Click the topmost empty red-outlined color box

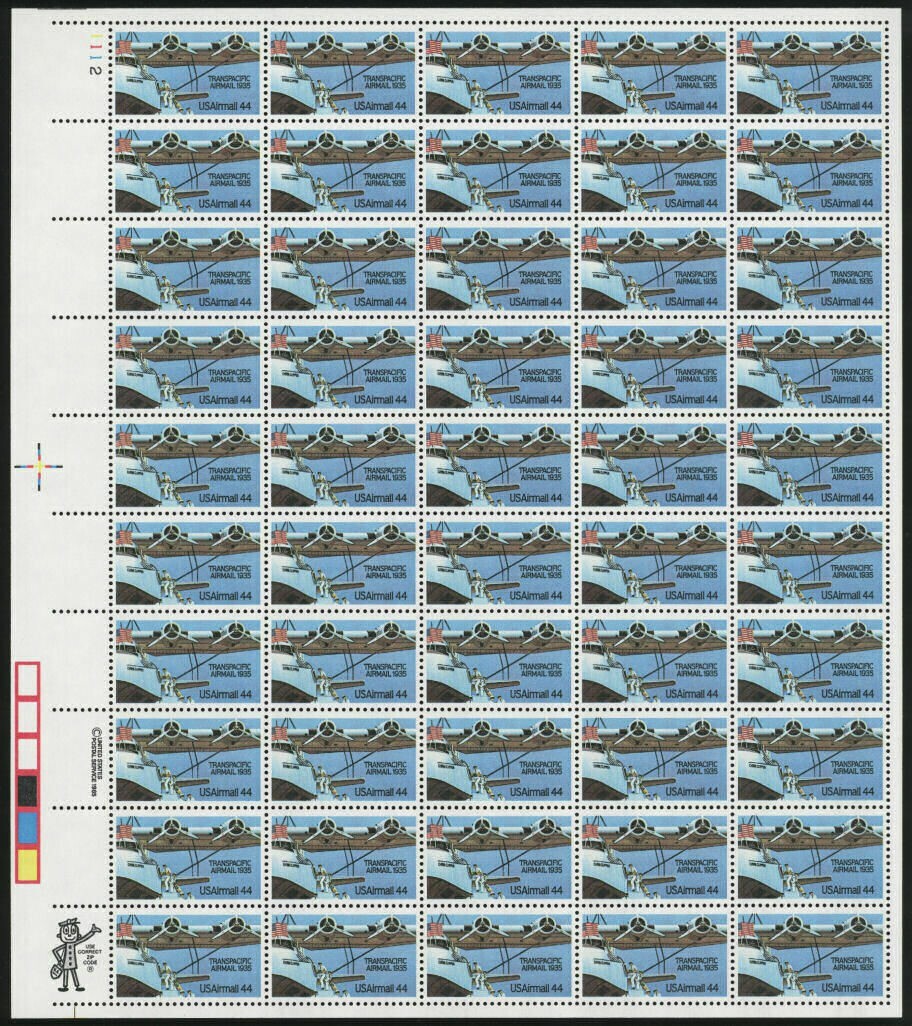(x=27, y=679)
